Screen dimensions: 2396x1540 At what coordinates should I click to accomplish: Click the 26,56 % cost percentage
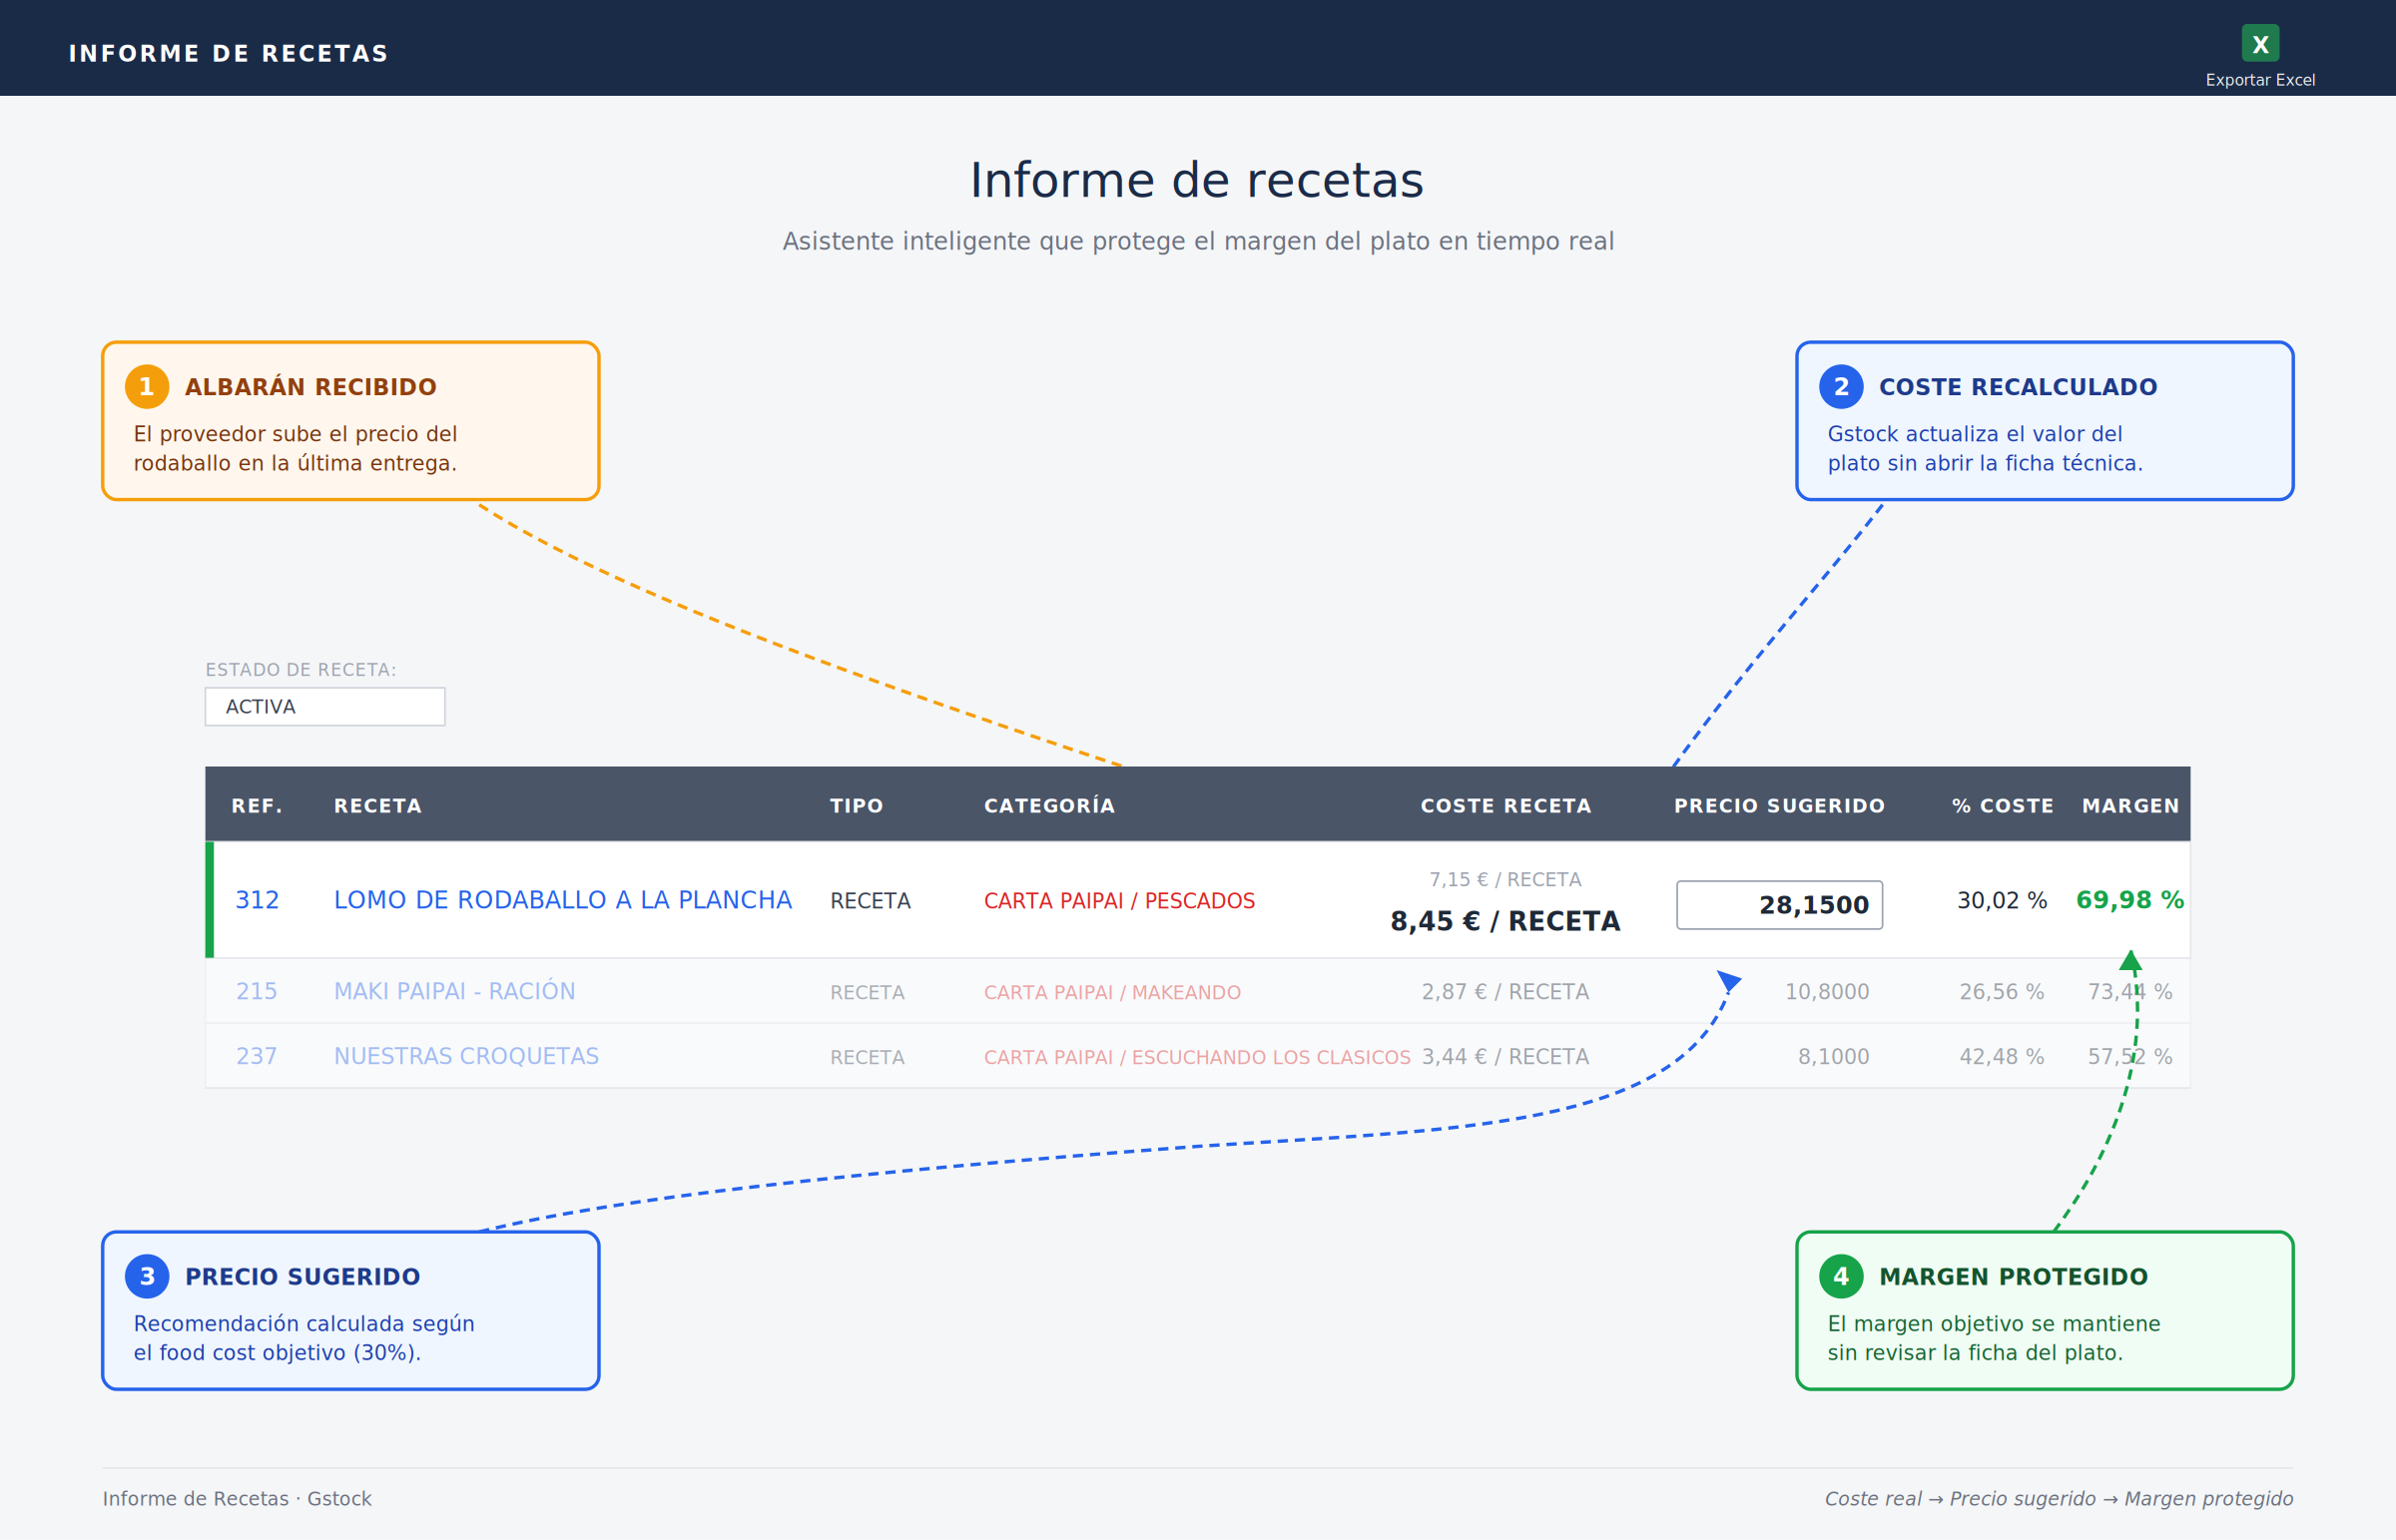pos(2001,992)
